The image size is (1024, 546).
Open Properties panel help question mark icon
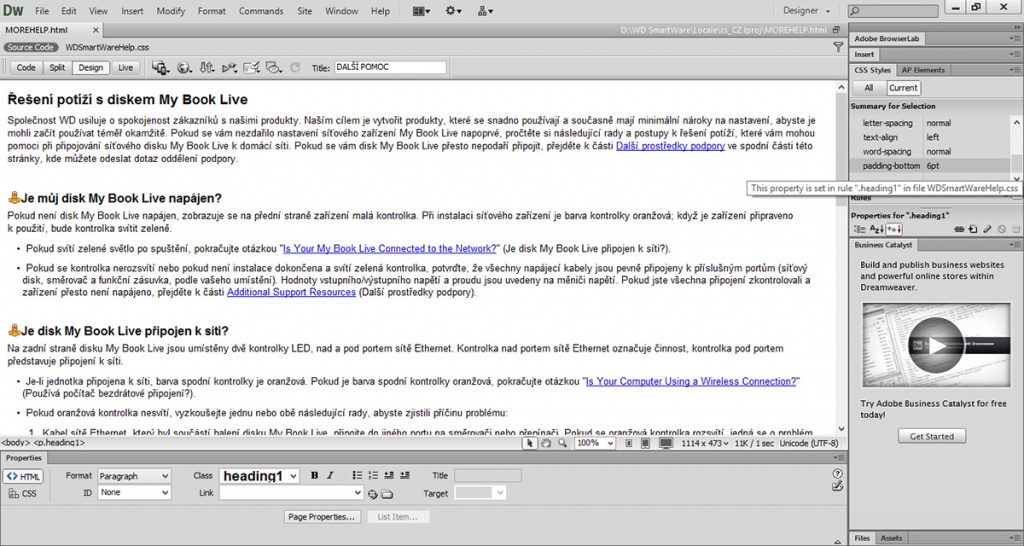click(x=838, y=474)
